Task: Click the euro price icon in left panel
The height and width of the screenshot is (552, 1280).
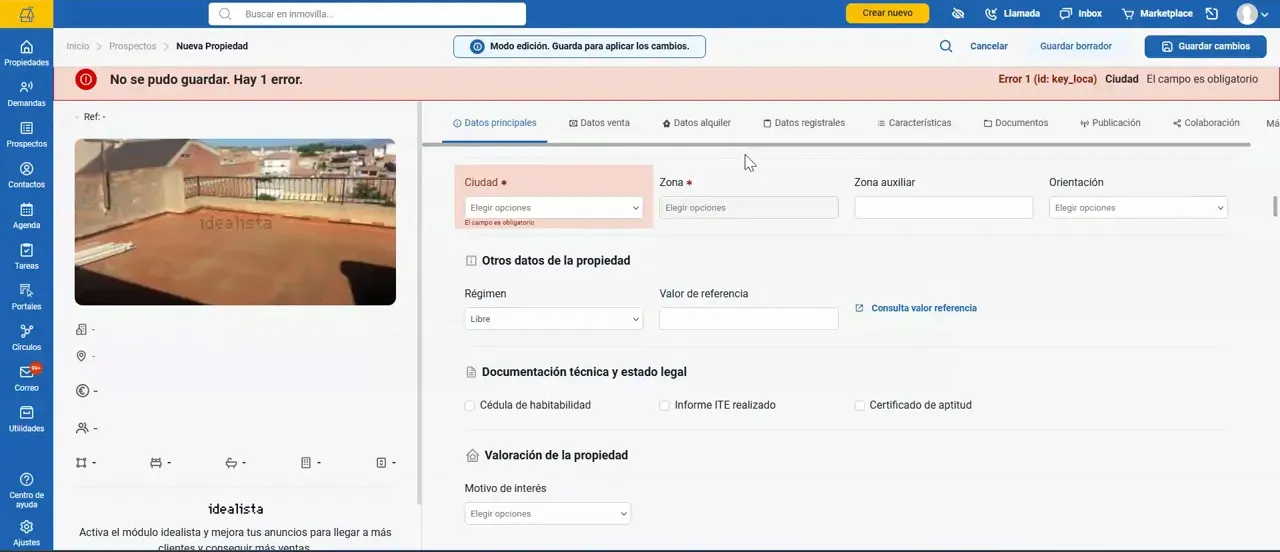Action: (x=82, y=391)
